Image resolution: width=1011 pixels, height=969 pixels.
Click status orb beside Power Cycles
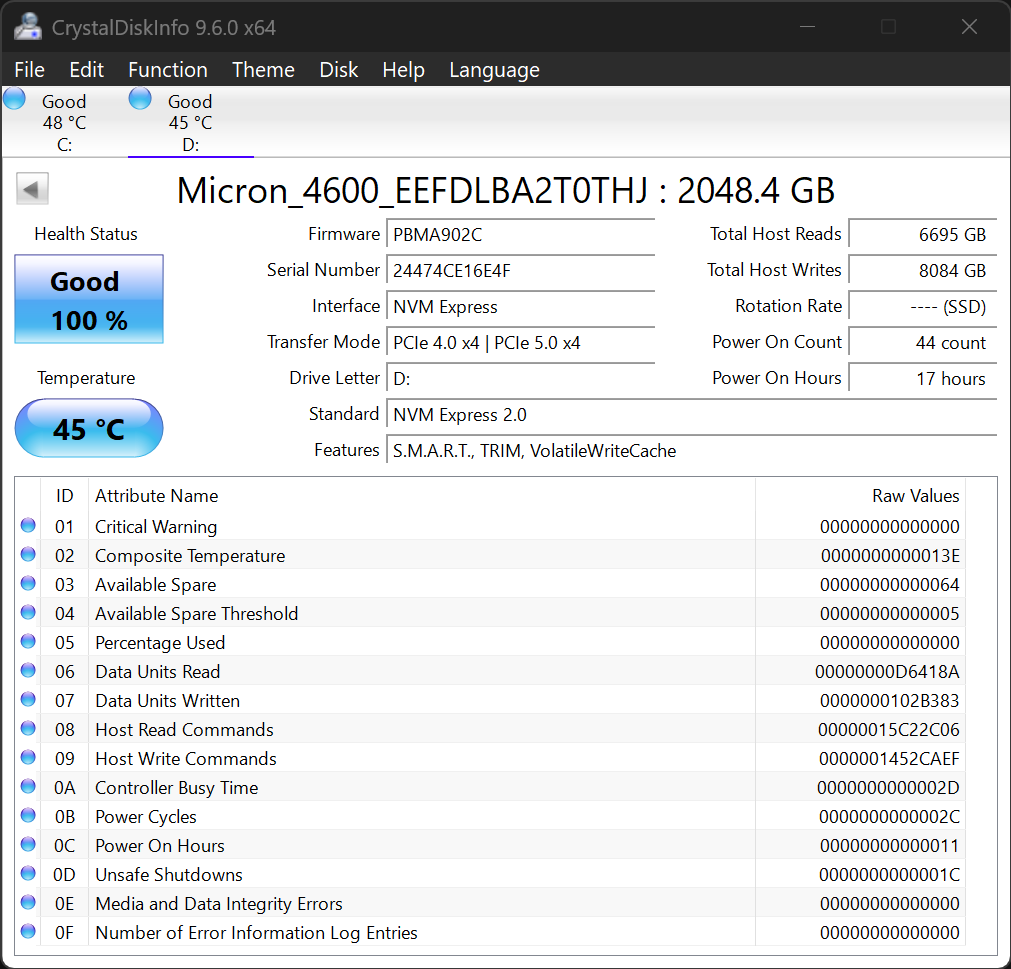(28, 816)
